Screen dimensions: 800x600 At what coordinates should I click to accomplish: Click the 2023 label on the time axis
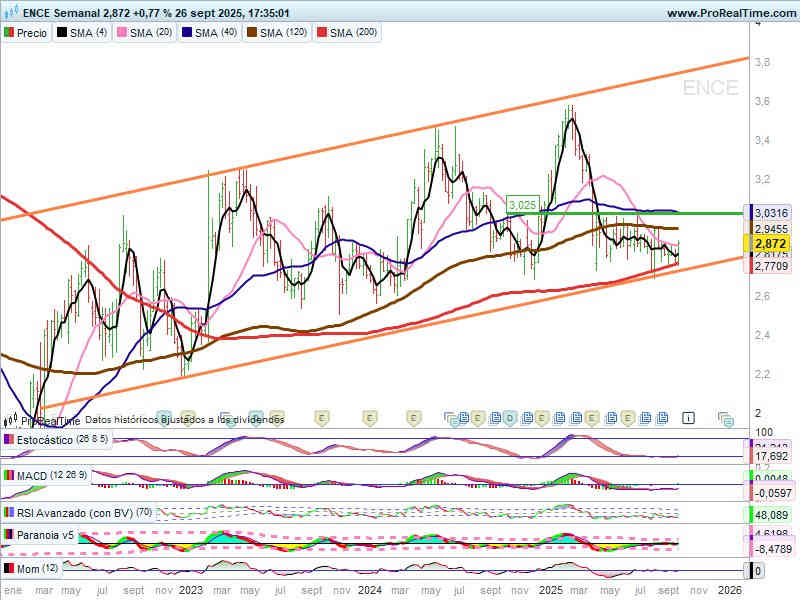click(191, 590)
